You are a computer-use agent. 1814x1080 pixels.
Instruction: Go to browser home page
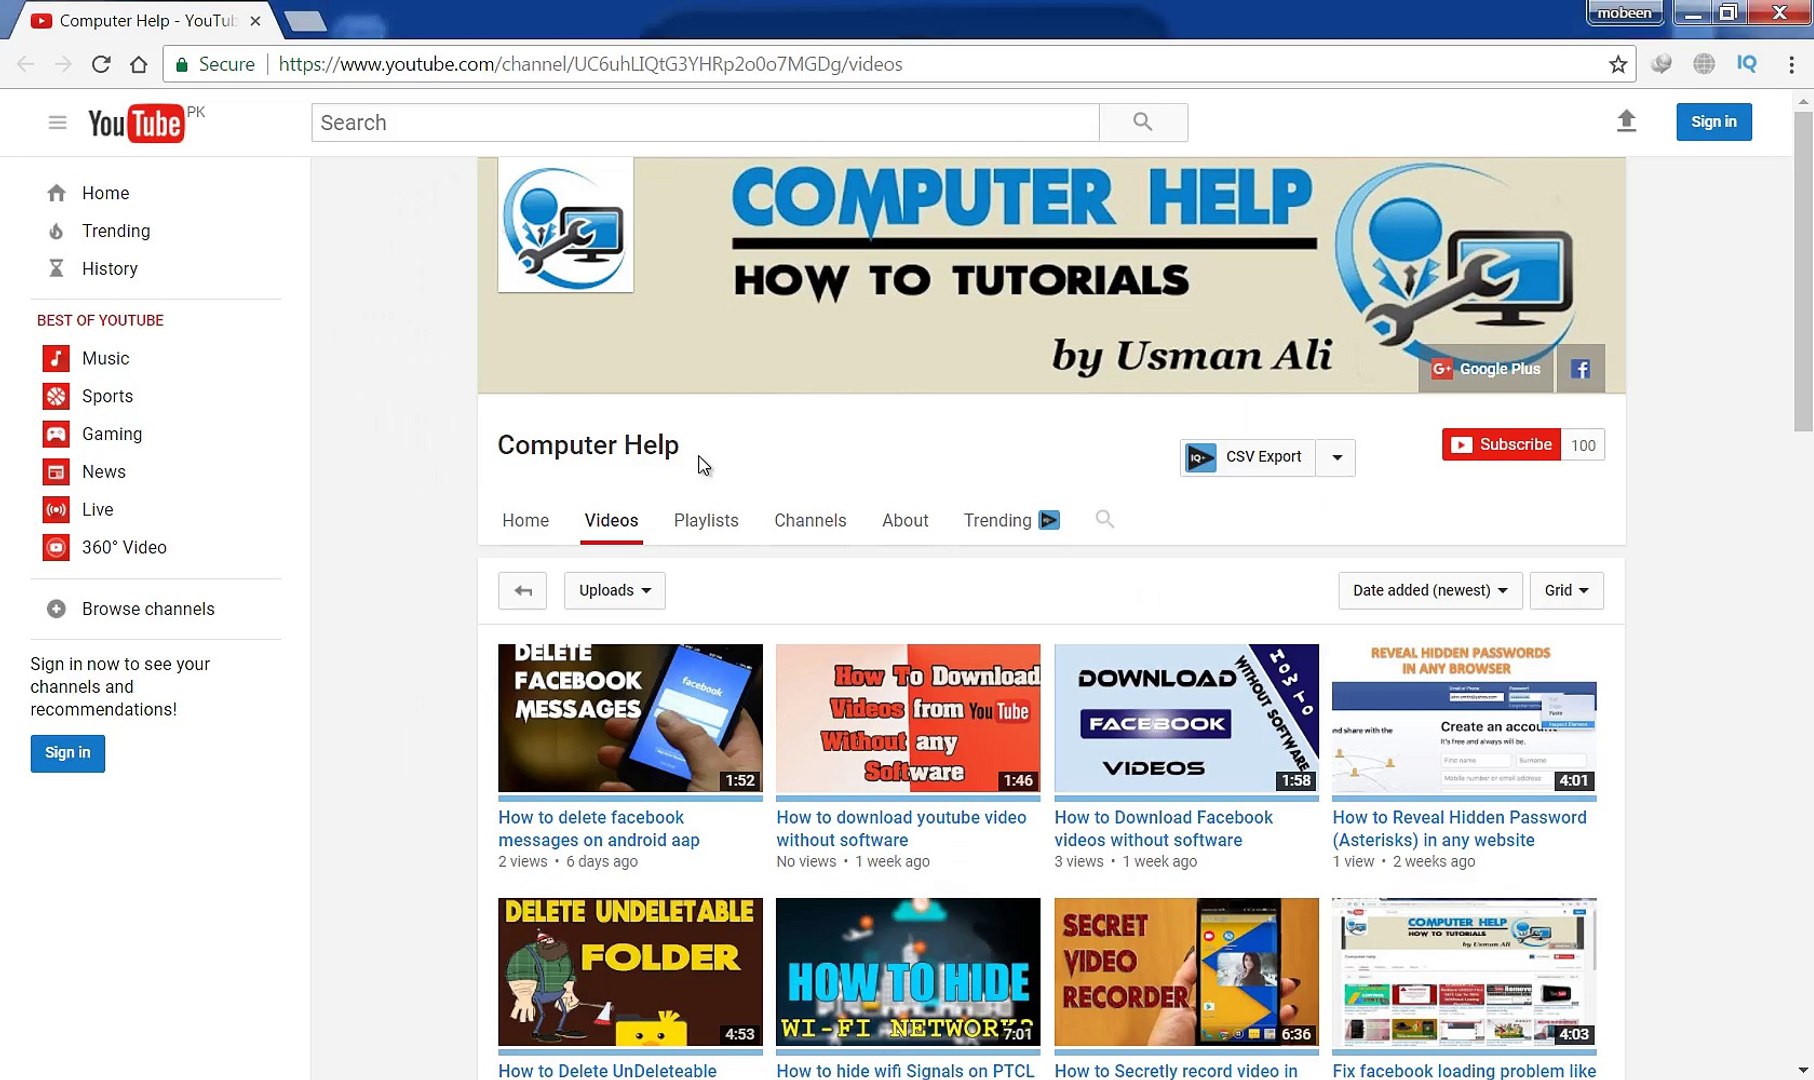[x=139, y=64]
